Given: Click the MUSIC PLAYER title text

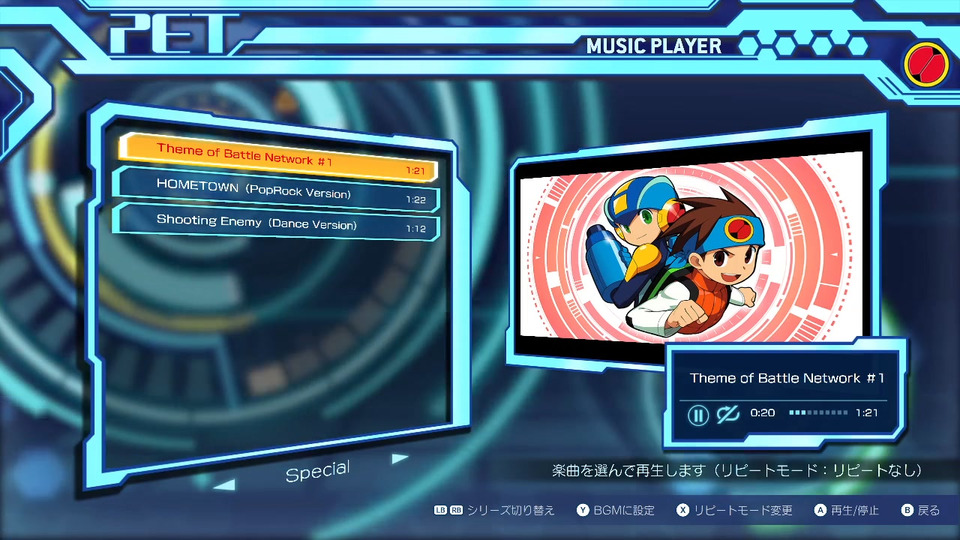Looking at the screenshot, I should pyautogui.click(x=654, y=46).
